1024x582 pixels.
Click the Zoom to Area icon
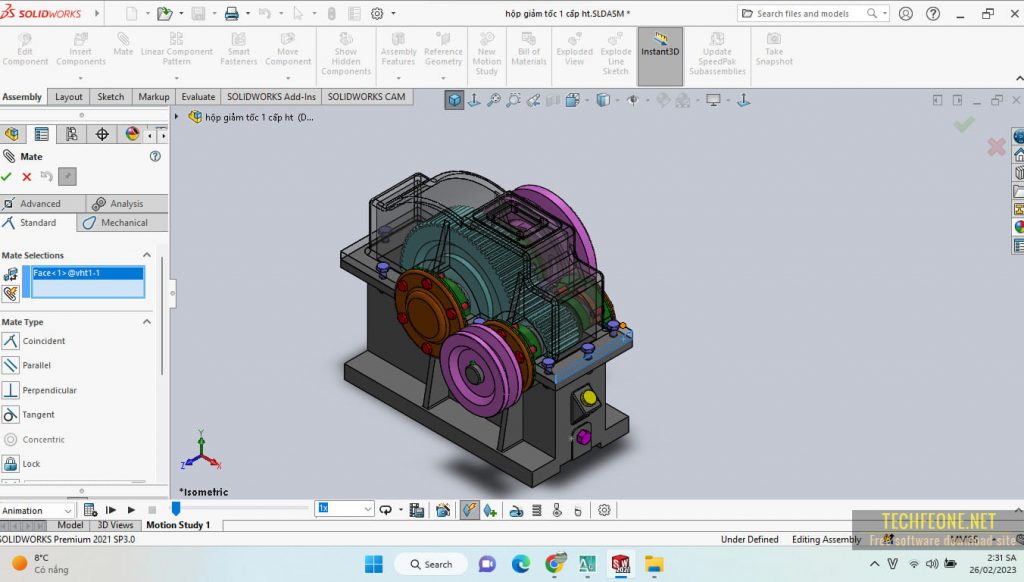coord(514,100)
